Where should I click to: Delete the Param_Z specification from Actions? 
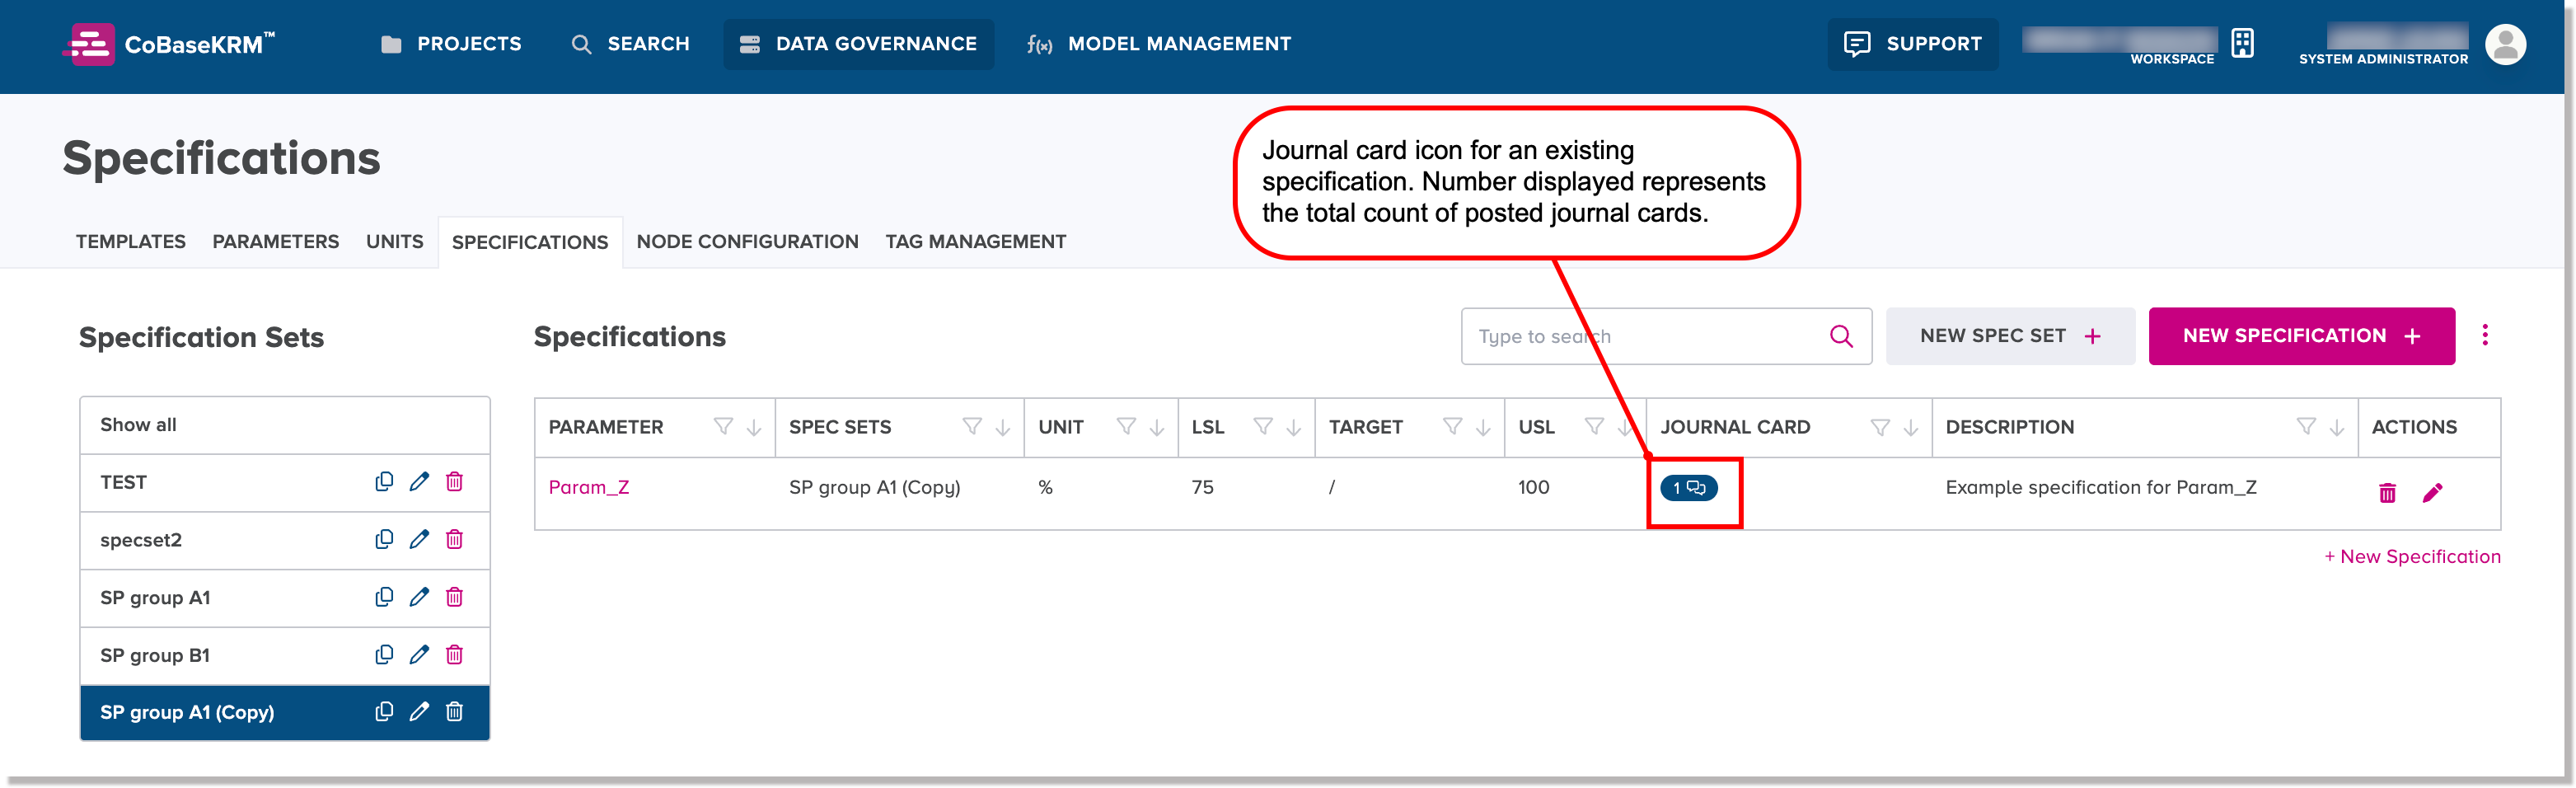(x=2387, y=492)
